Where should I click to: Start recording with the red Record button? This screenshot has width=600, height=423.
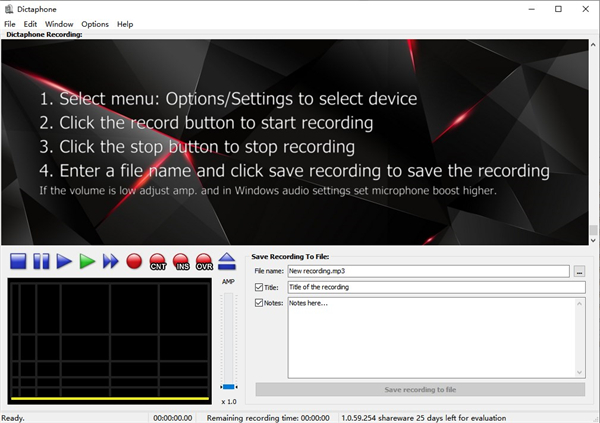134,261
